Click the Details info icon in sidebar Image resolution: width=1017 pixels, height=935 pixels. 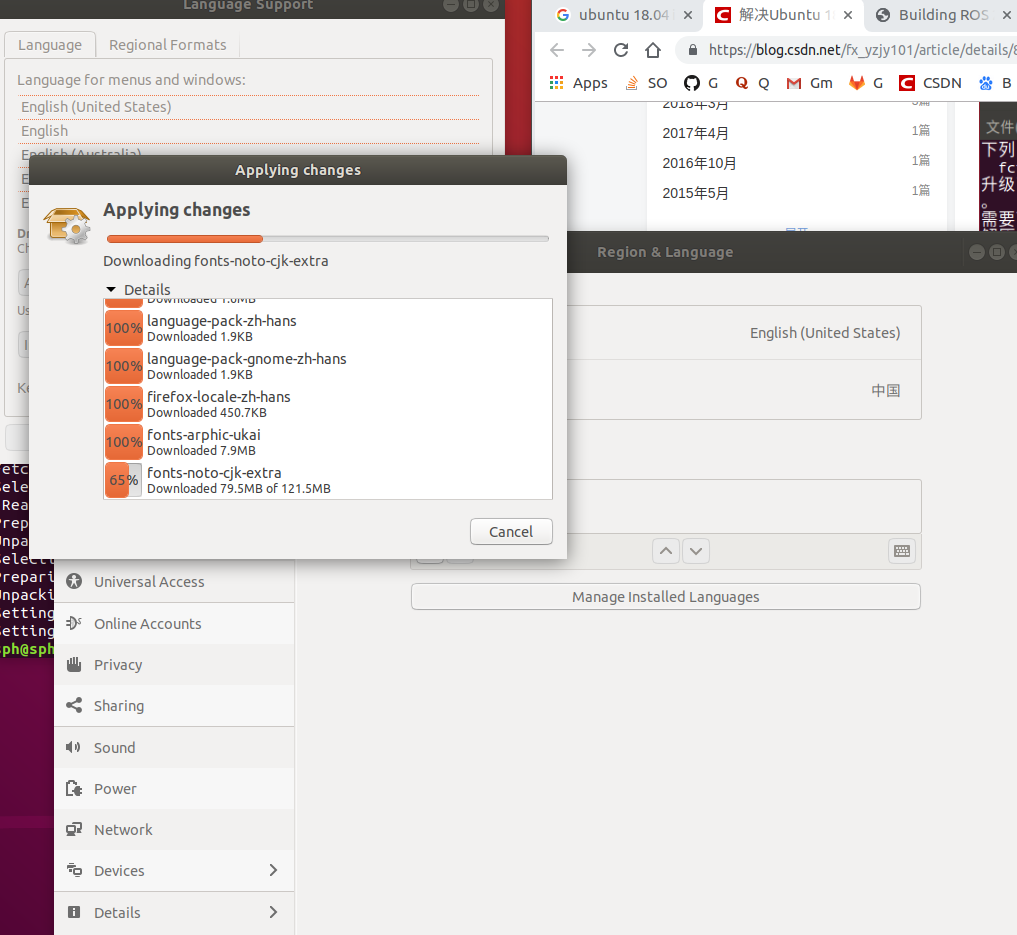pos(74,912)
